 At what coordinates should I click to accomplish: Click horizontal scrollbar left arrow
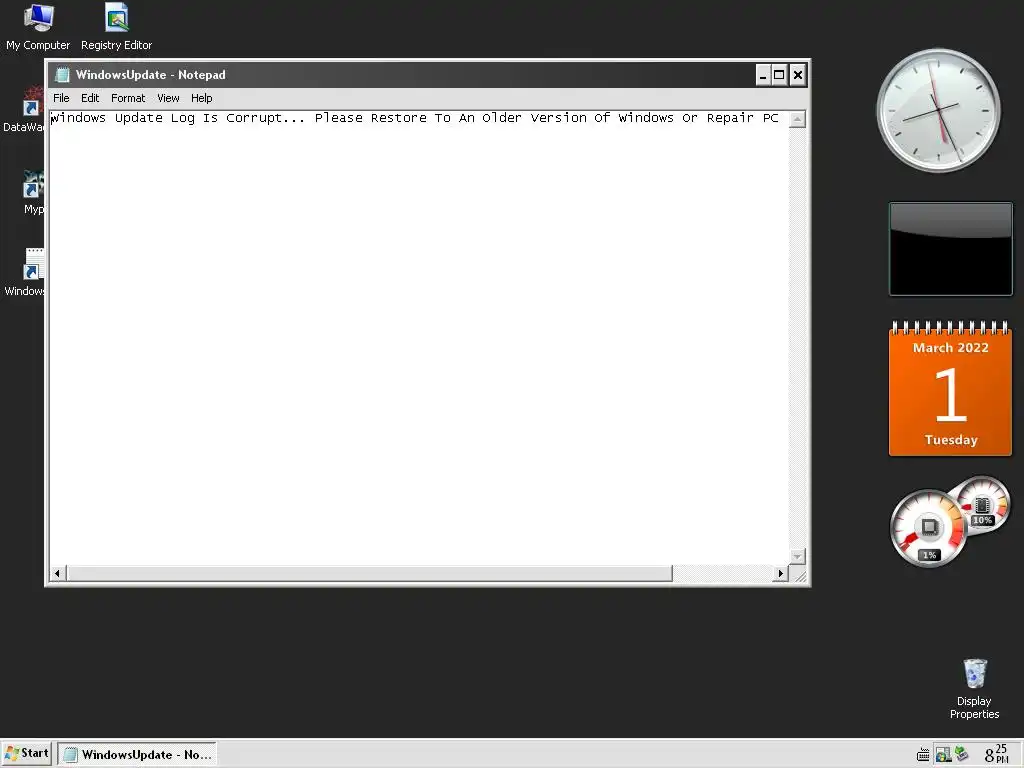(x=57, y=573)
